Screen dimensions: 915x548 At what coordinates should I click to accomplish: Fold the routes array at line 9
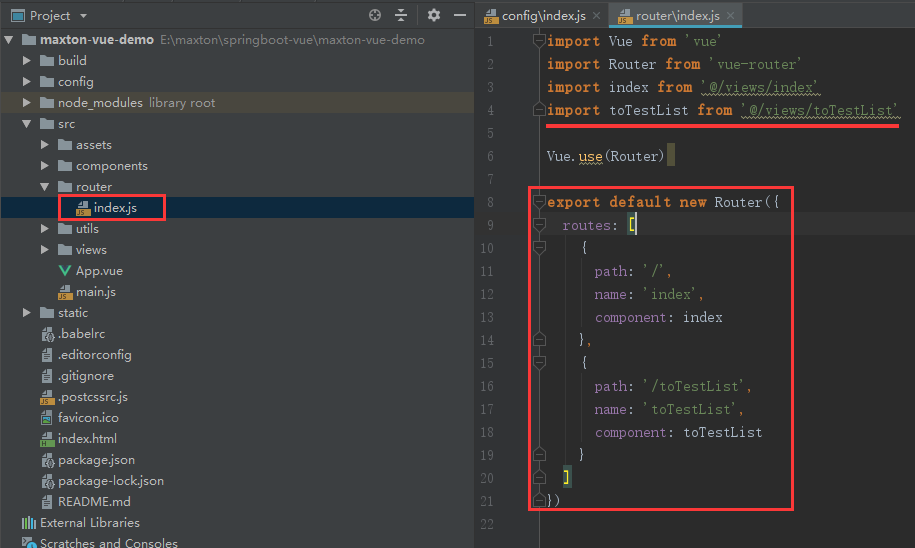point(539,225)
